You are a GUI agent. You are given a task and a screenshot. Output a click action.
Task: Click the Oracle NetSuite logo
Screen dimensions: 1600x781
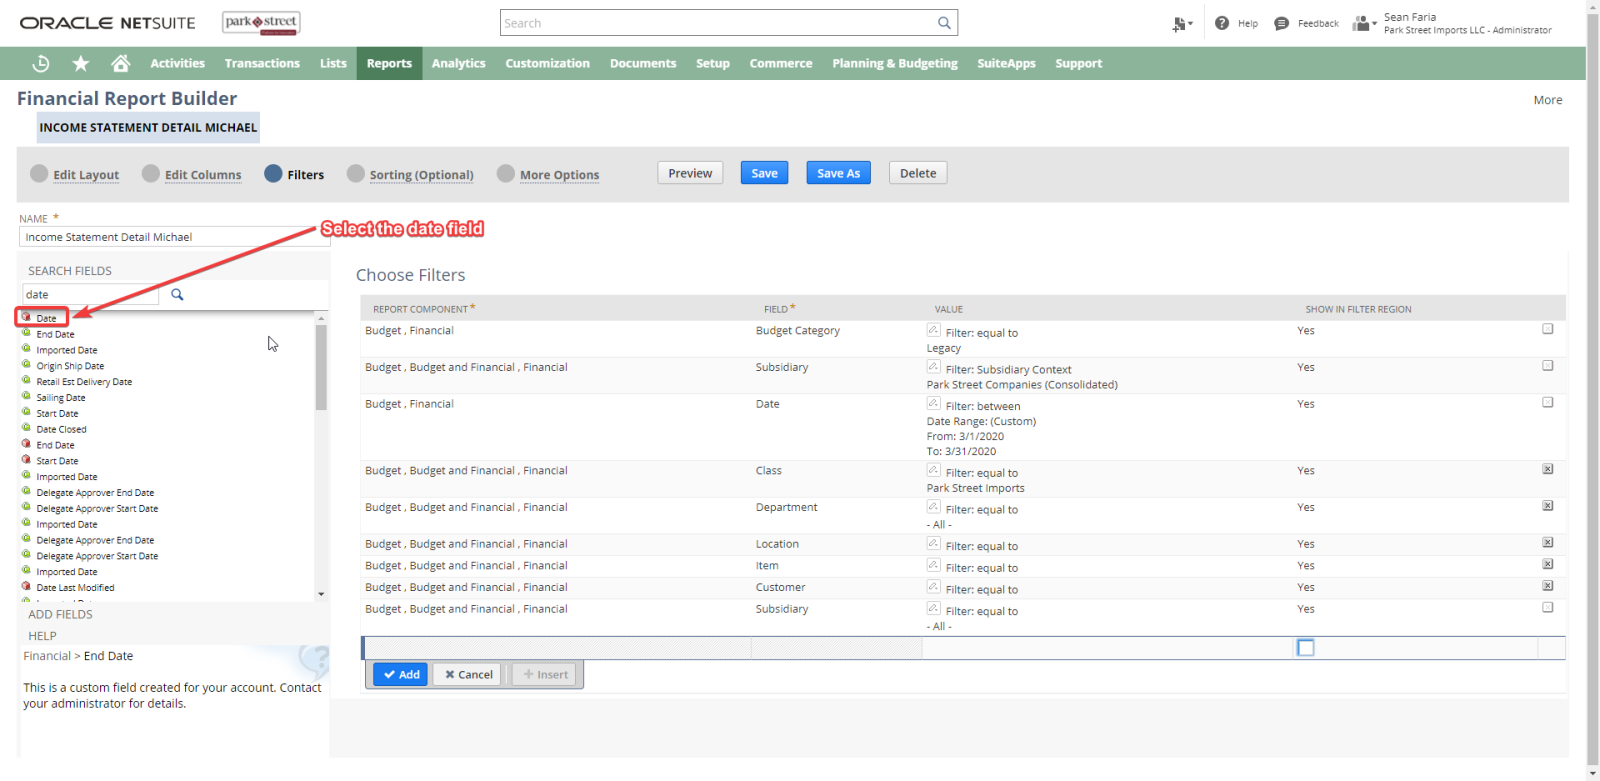pos(108,23)
